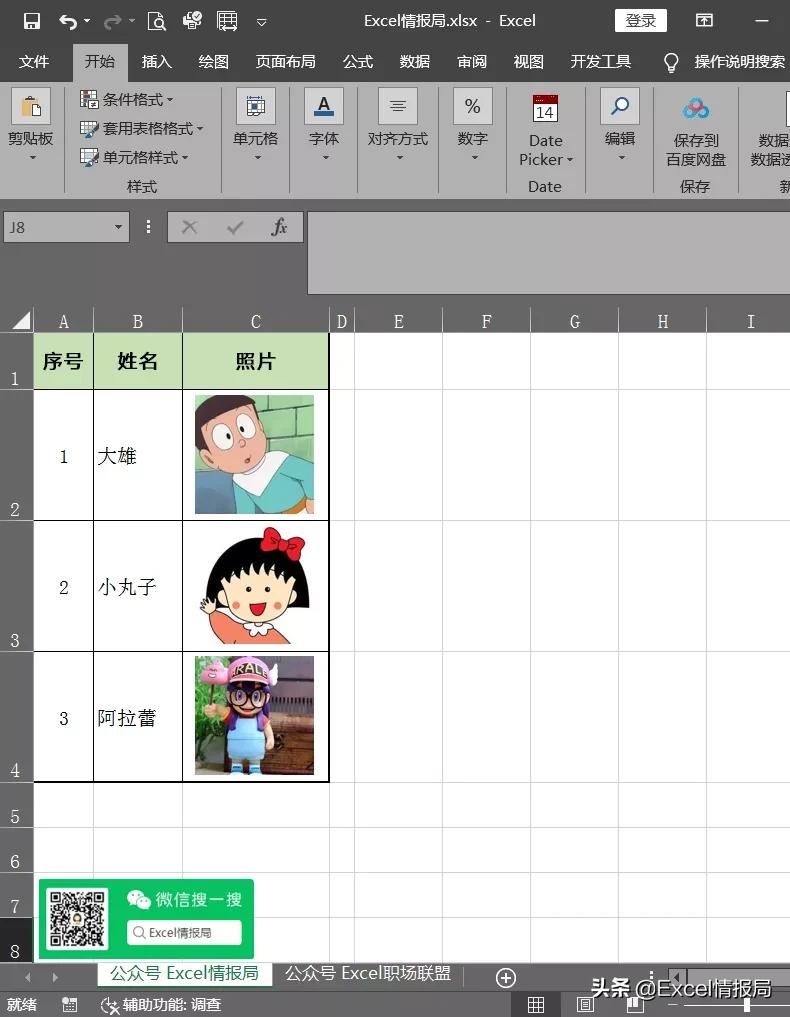790x1017 pixels.
Task: Click 辅助功能: 调查 accessibility status
Action: click(x=161, y=1005)
